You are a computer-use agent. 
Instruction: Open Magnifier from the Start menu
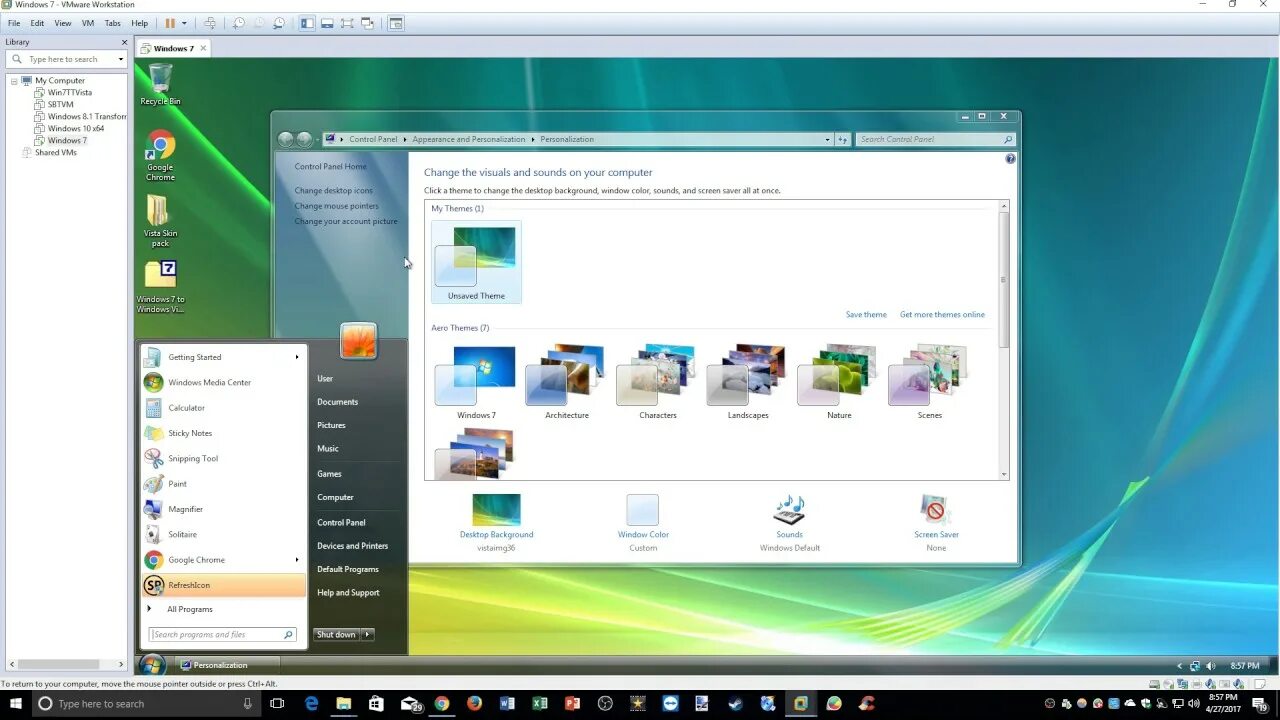coord(223,509)
